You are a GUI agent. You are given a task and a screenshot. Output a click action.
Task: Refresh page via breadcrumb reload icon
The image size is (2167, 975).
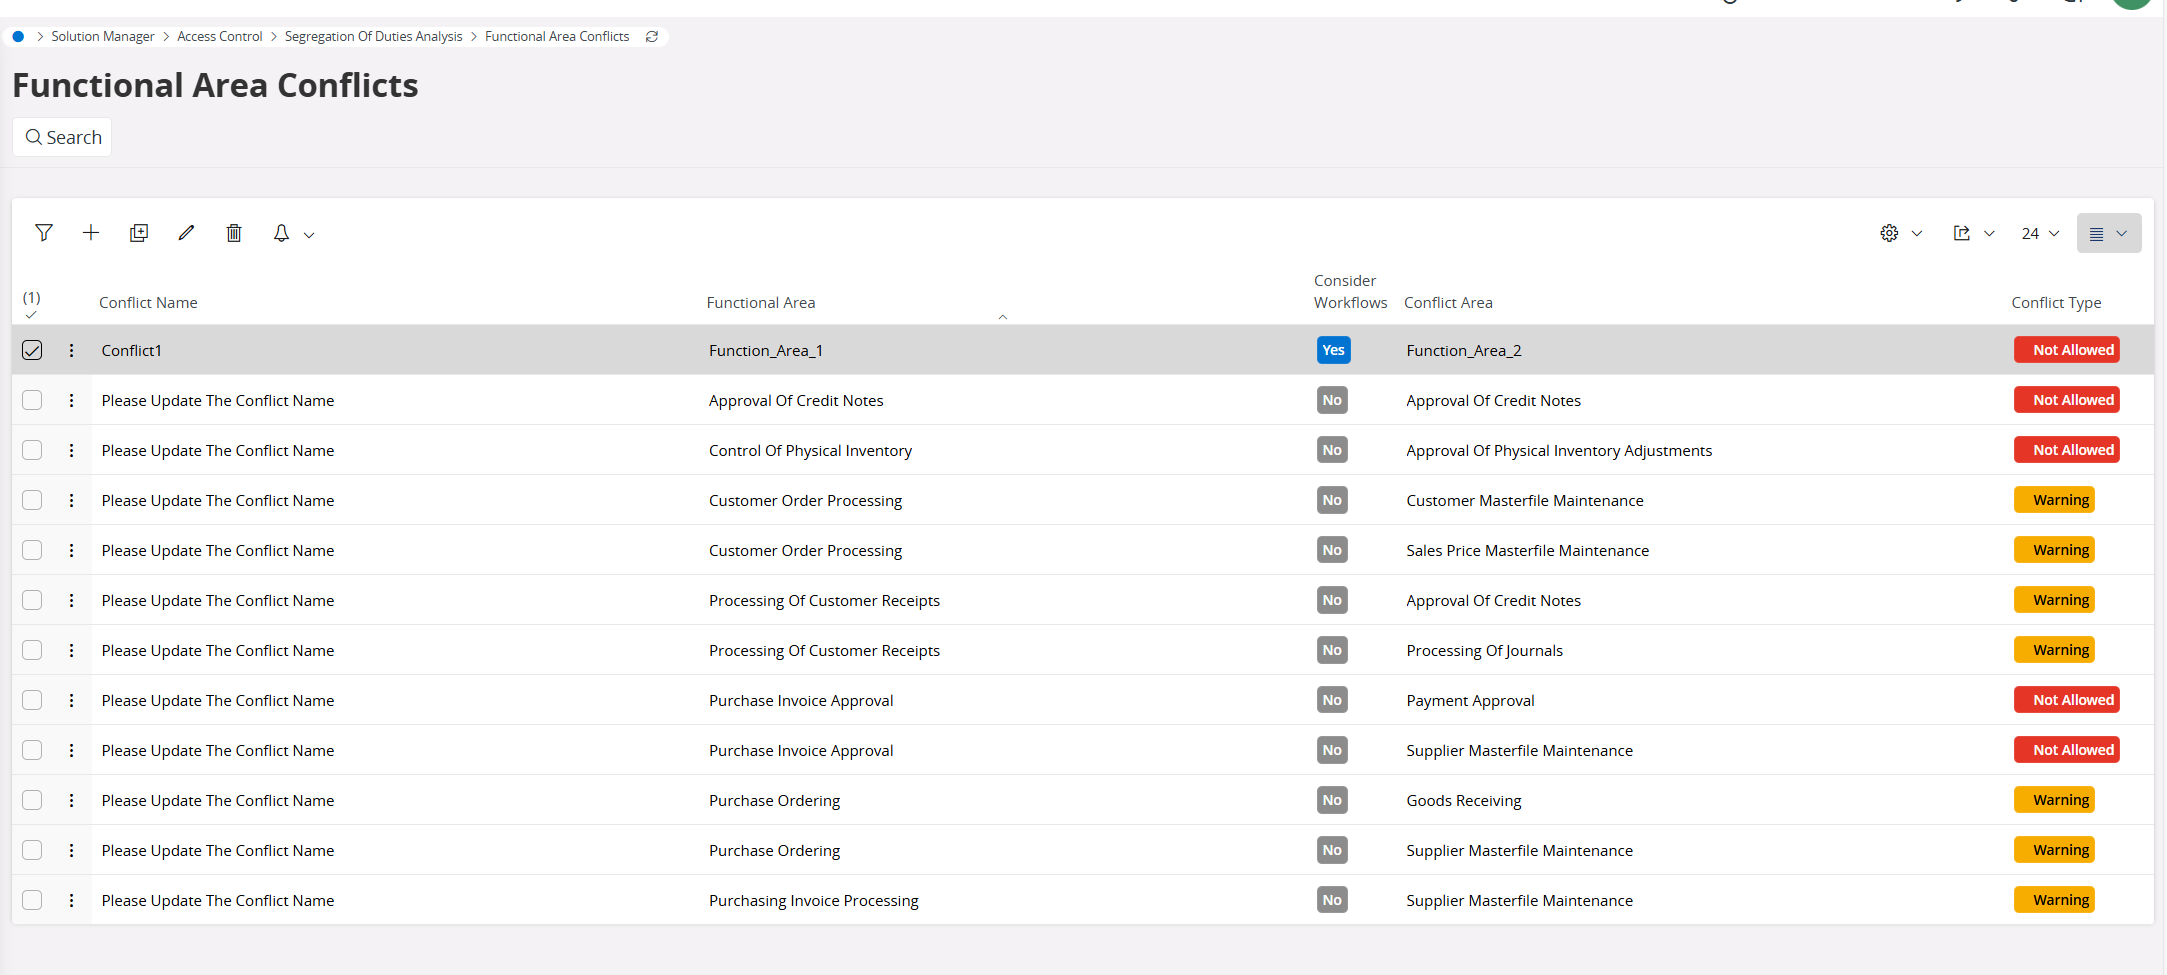point(652,37)
